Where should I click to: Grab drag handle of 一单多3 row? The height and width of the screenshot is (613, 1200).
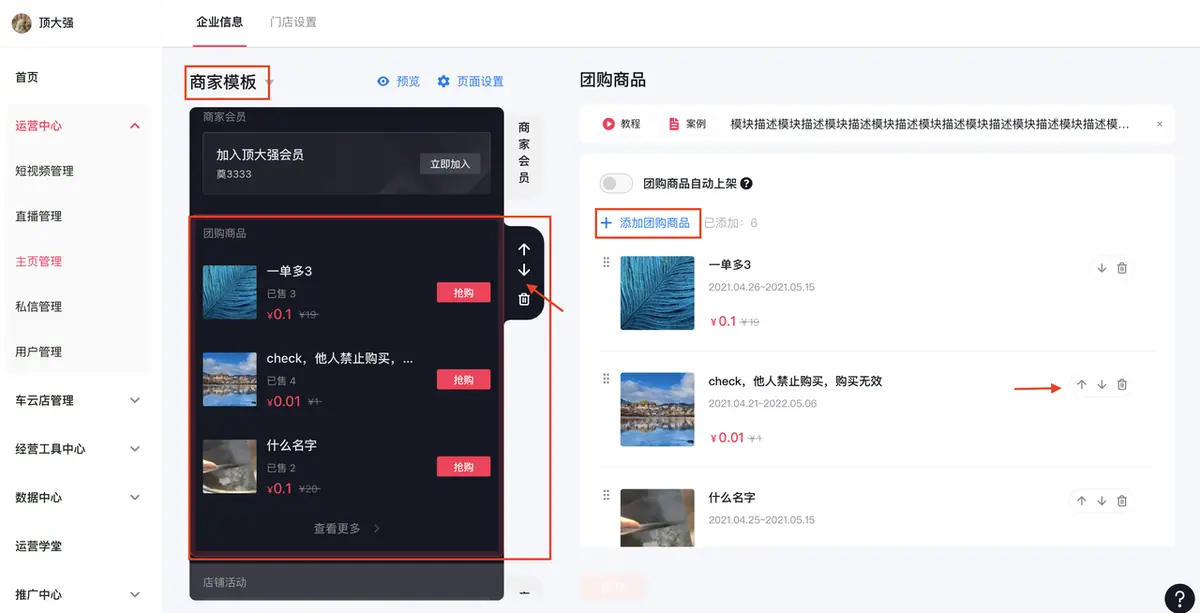606,263
